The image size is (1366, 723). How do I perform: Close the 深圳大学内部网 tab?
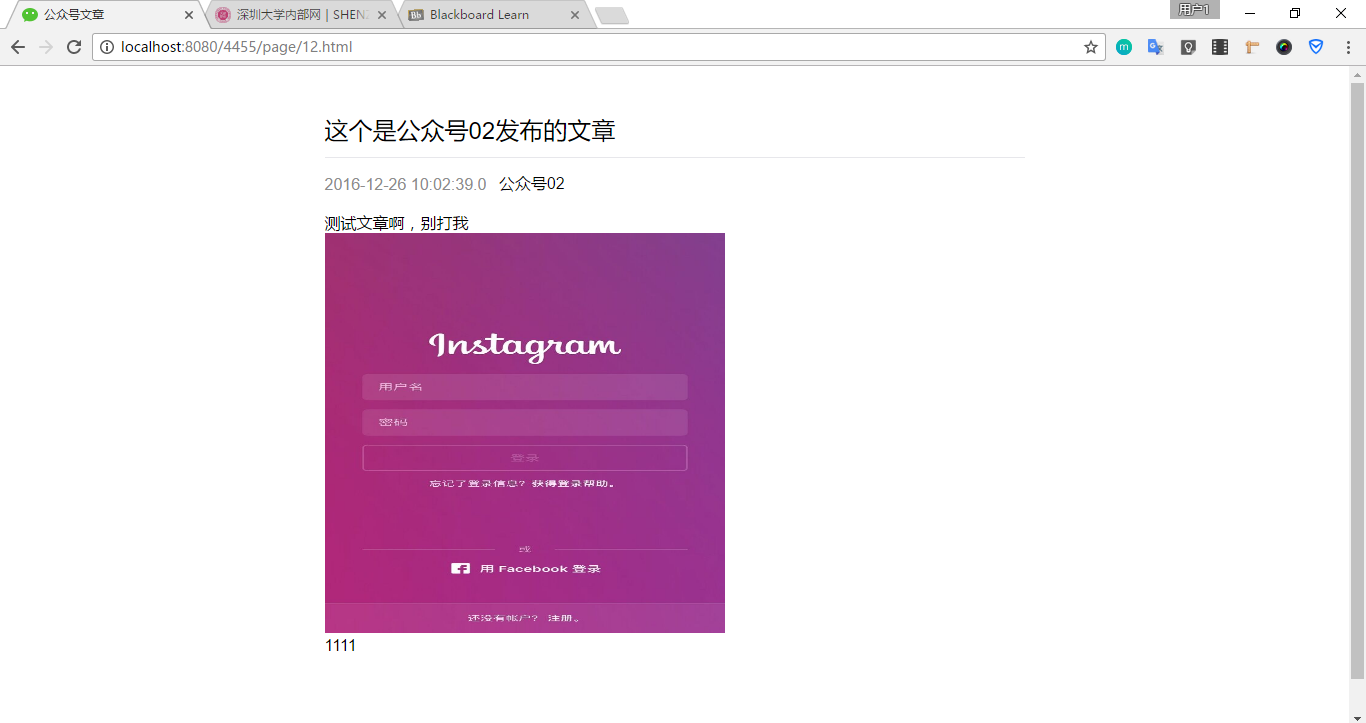(382, 15)
